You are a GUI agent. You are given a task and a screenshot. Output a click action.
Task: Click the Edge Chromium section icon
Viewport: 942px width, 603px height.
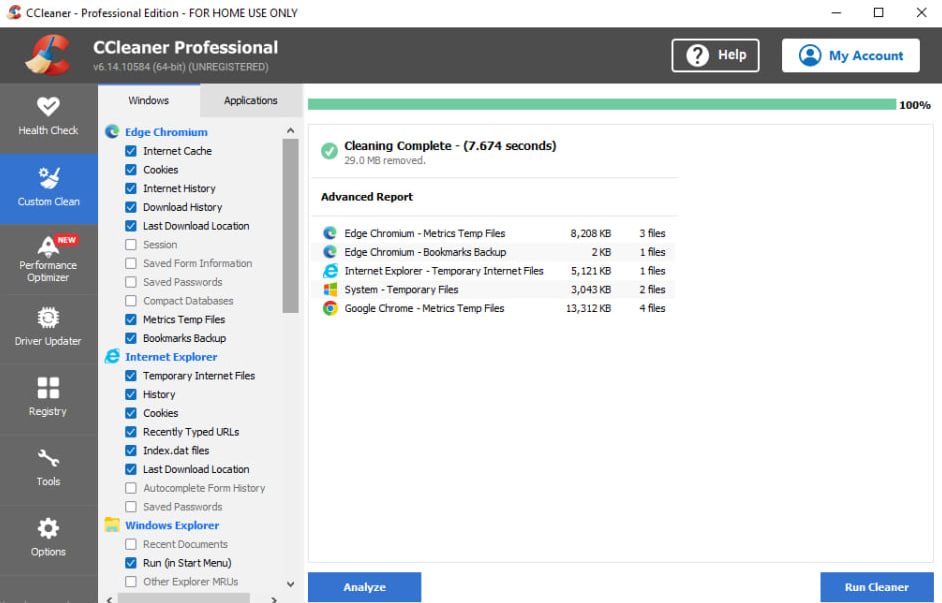click(112, 132)
